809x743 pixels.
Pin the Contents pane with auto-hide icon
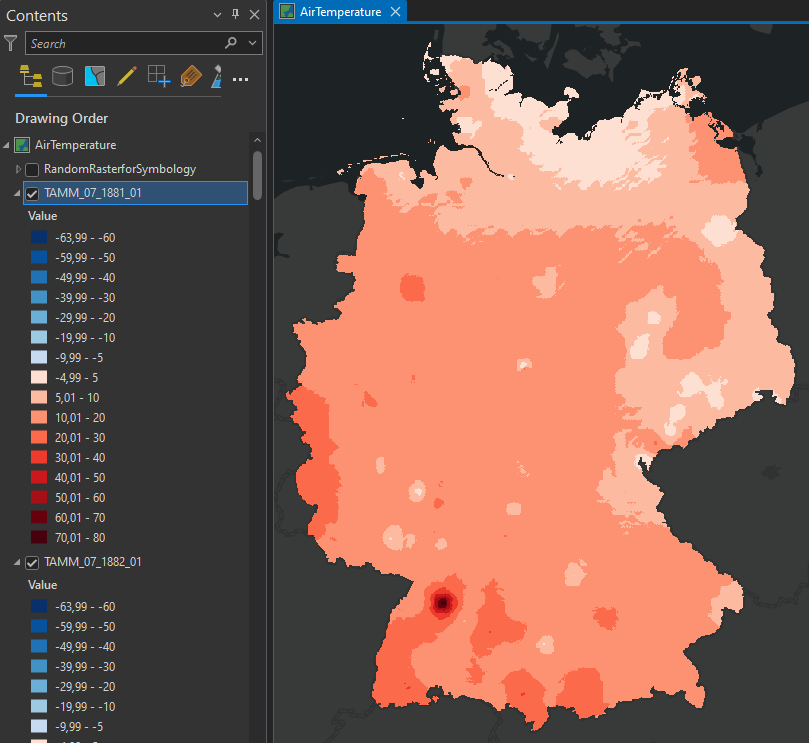tap(236, 14)
